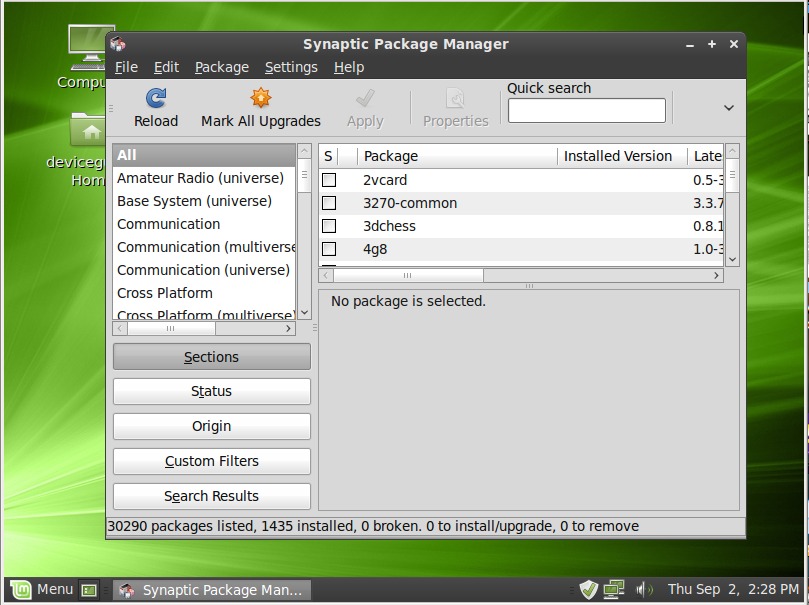Click the sections list horizontal scrollbar thumb

pos(171,329)
